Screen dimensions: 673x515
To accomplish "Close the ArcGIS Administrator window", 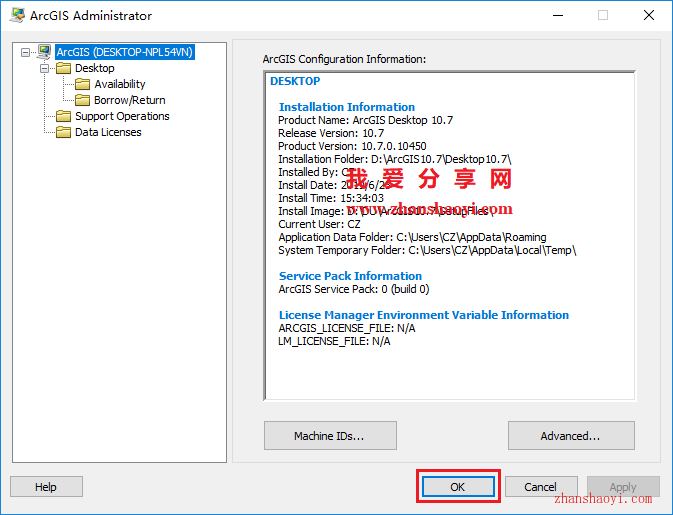I will [x=649, y=15].
